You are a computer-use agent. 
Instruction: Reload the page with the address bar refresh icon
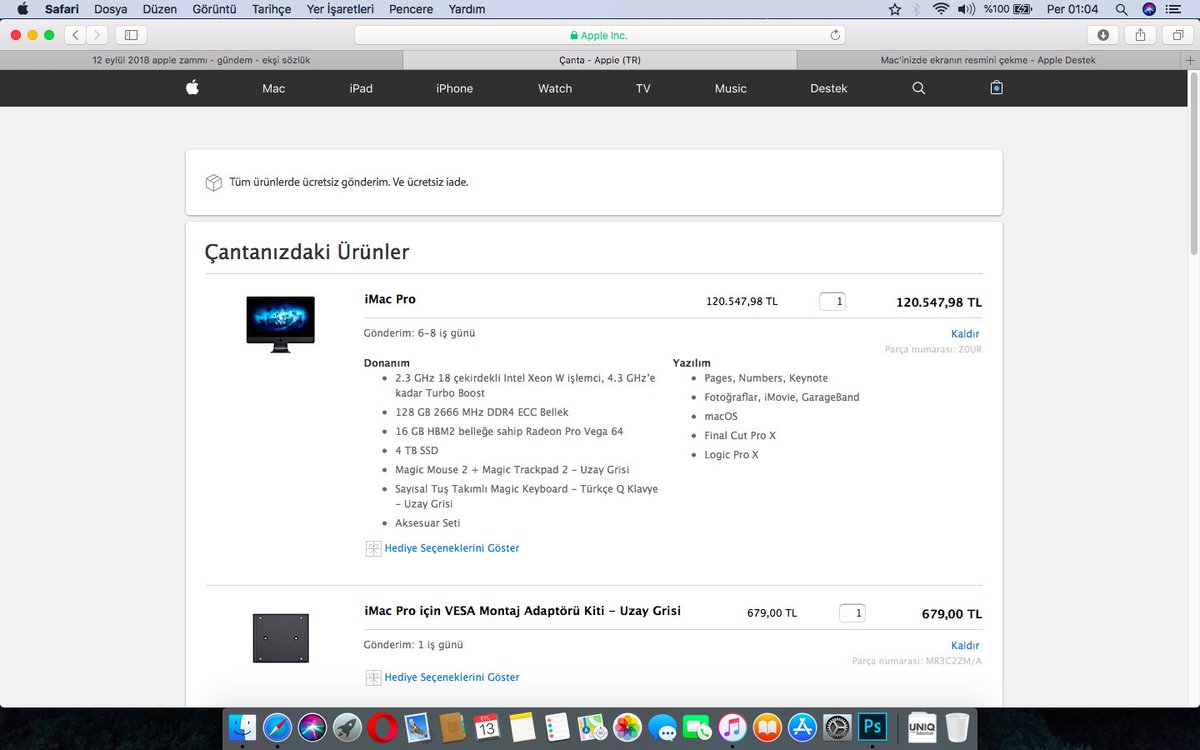coord(835,35)
